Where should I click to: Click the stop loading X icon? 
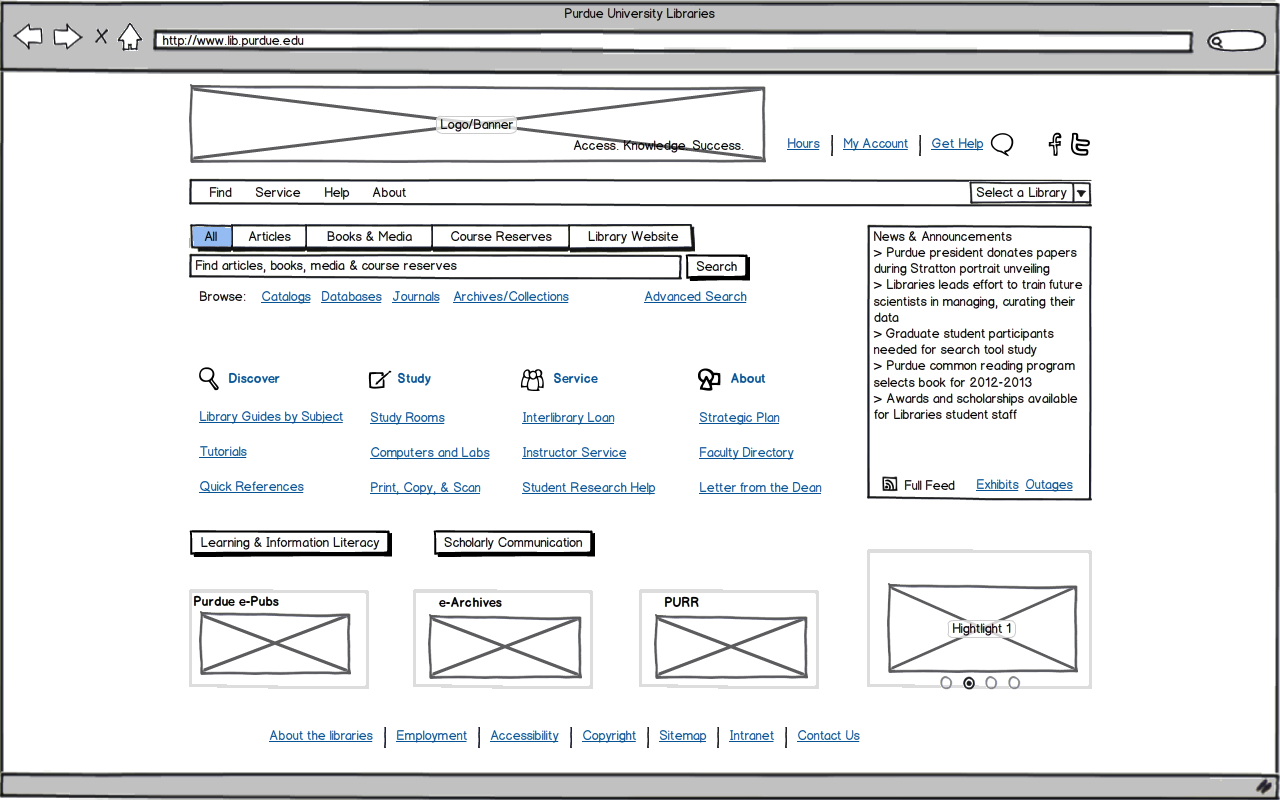101,37
